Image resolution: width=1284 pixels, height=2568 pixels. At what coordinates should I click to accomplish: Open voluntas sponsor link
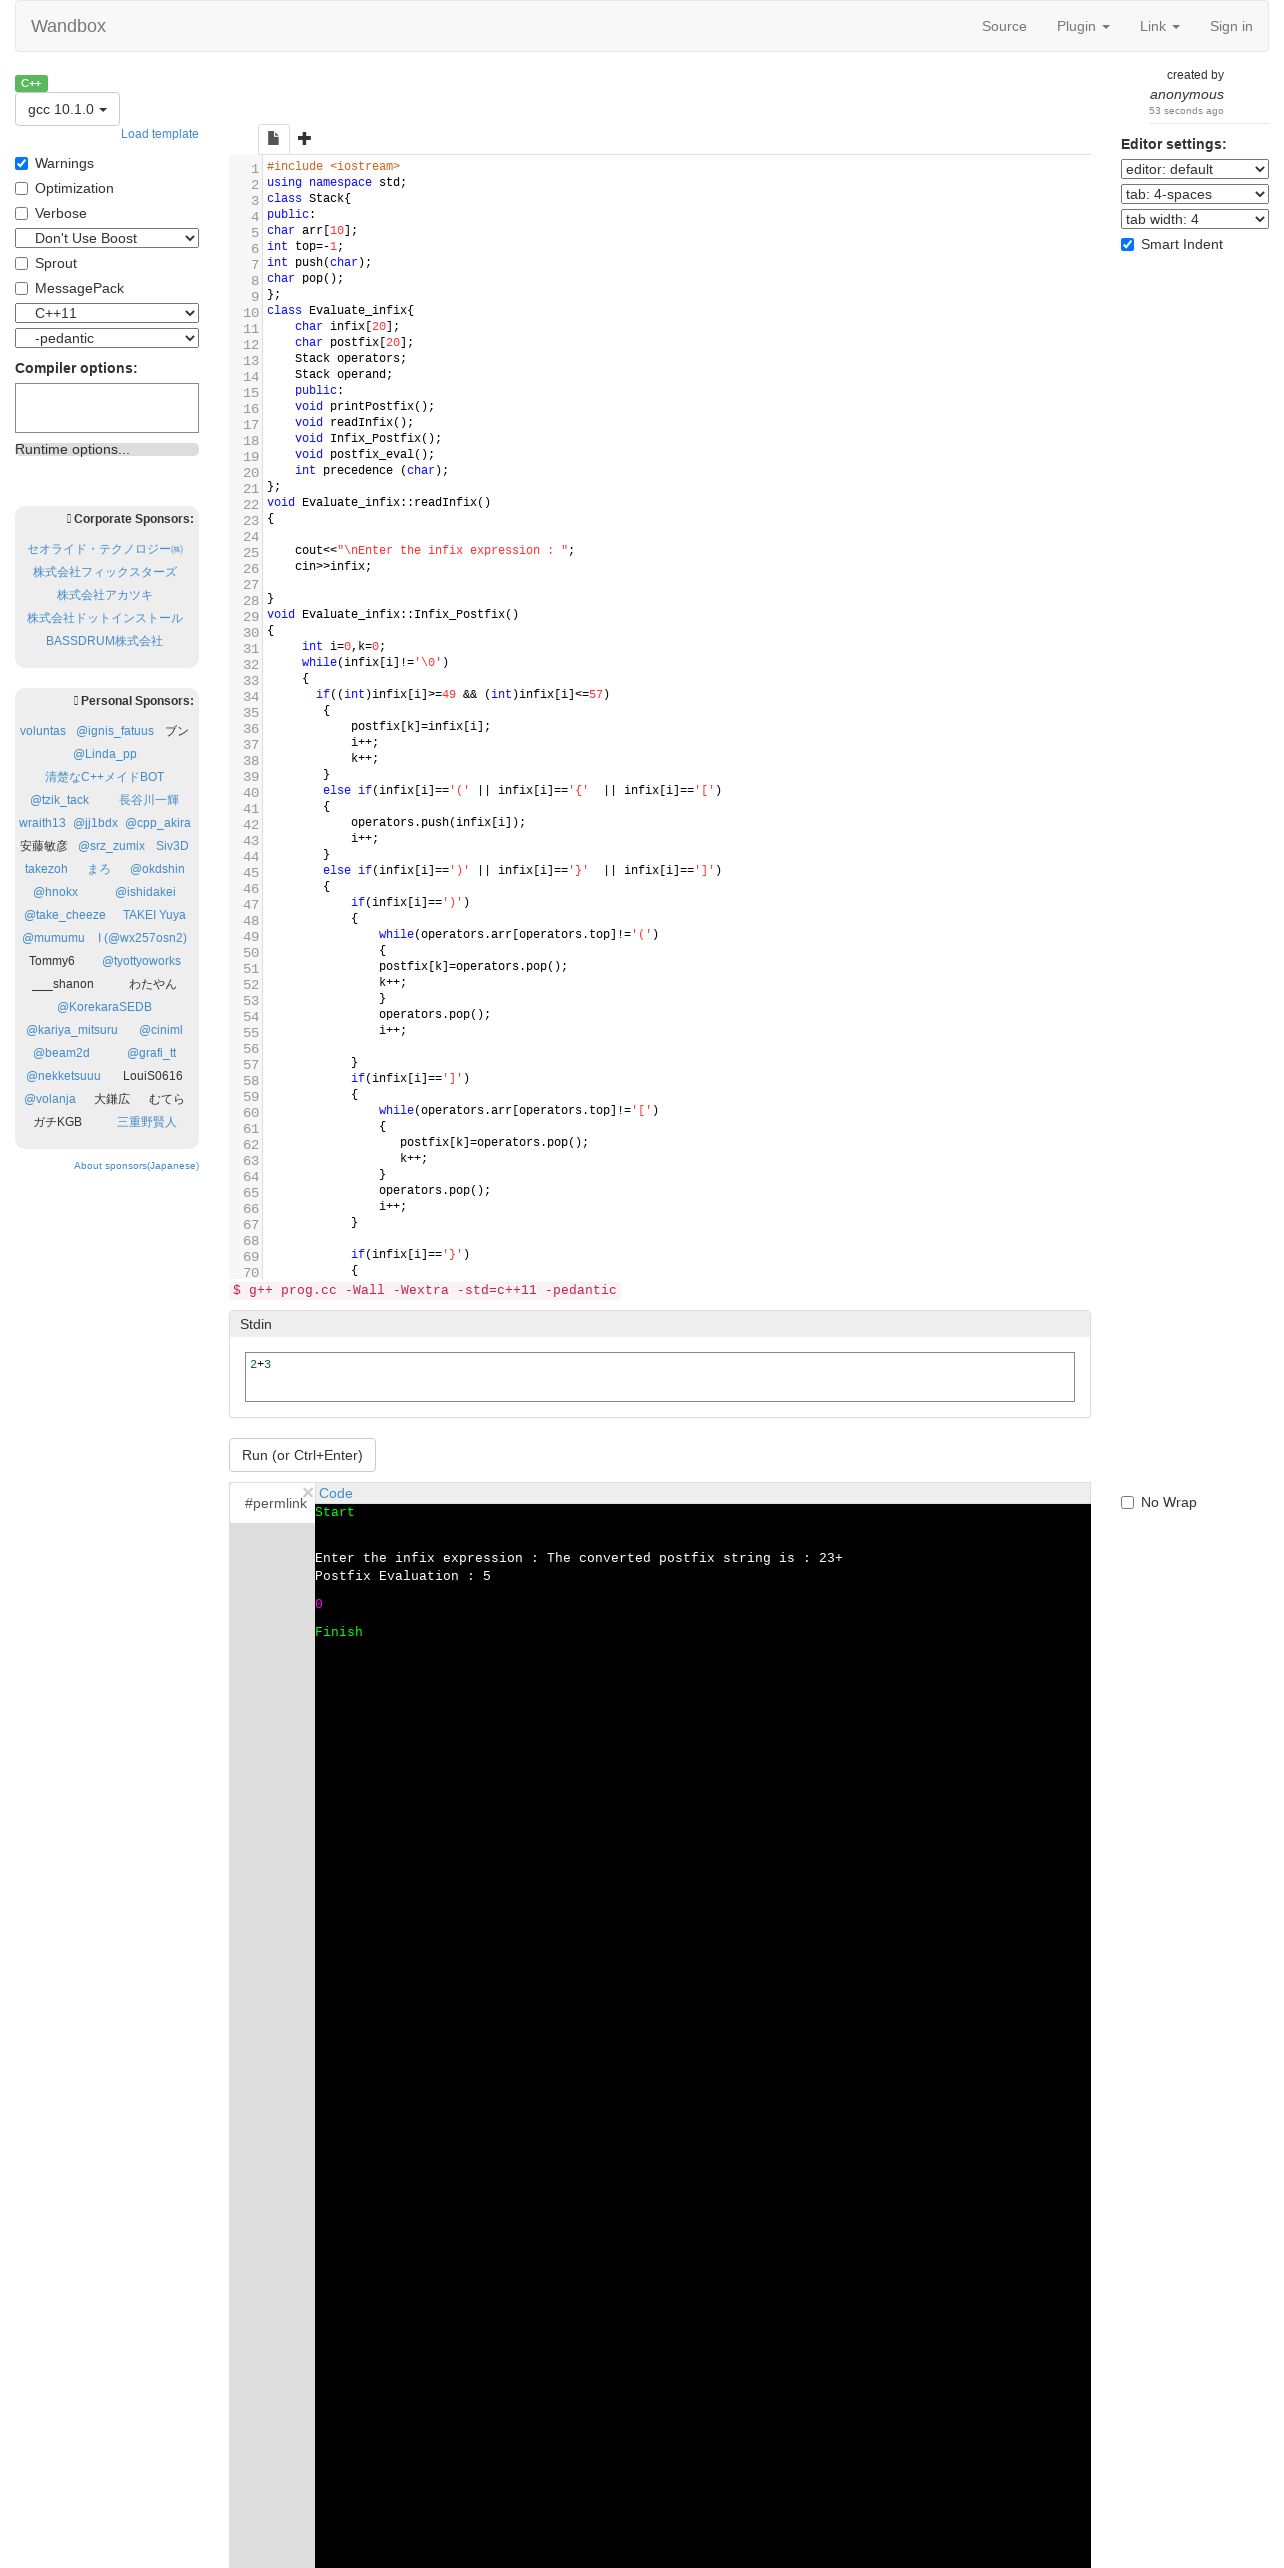[x=43, y=731]
